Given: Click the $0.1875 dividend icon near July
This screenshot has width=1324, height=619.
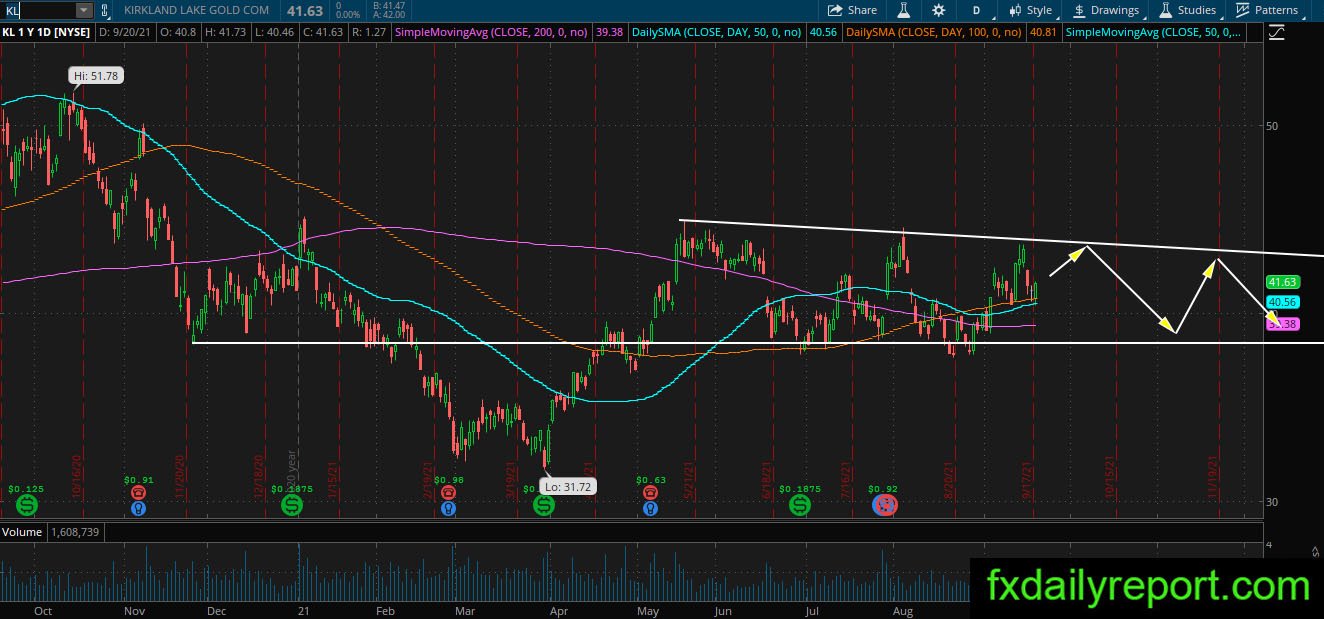Looking at the screenshot, I should (x=800, y=506).
